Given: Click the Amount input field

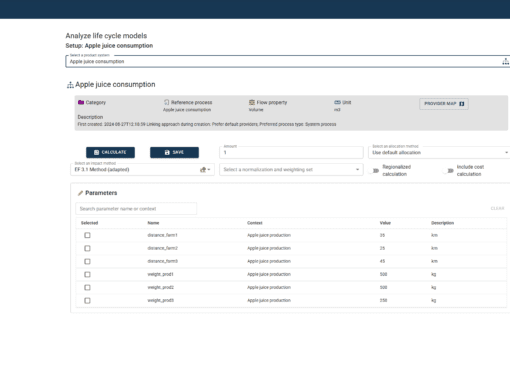Looking at the screenshot, I should coord(291,152).
